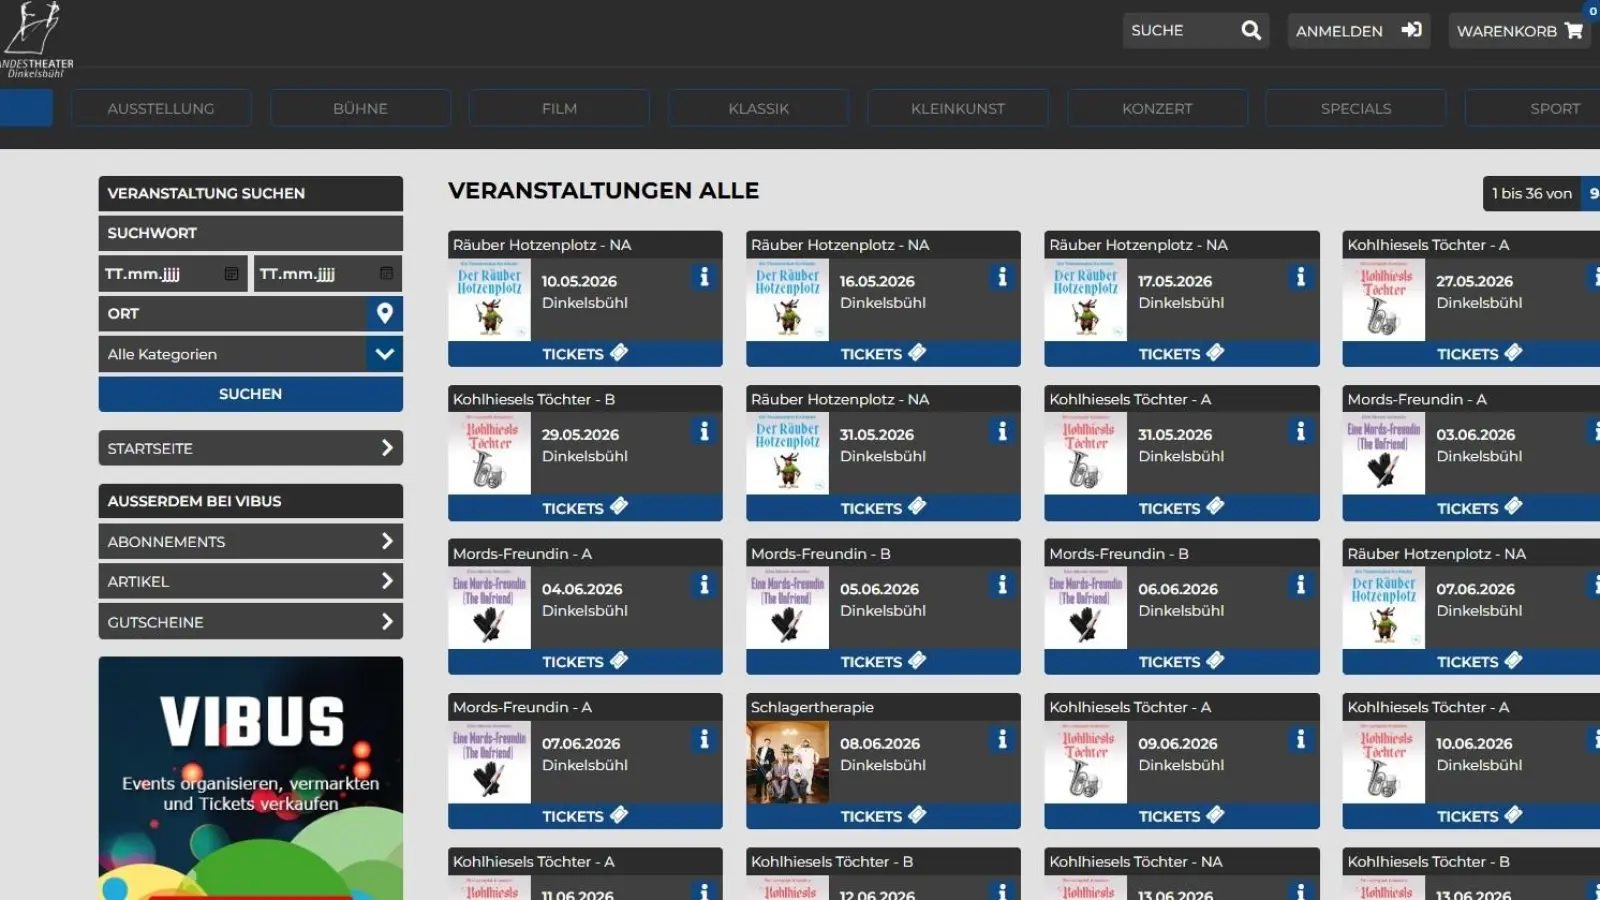Select the Konzert category tab

tap(1157, 108)
